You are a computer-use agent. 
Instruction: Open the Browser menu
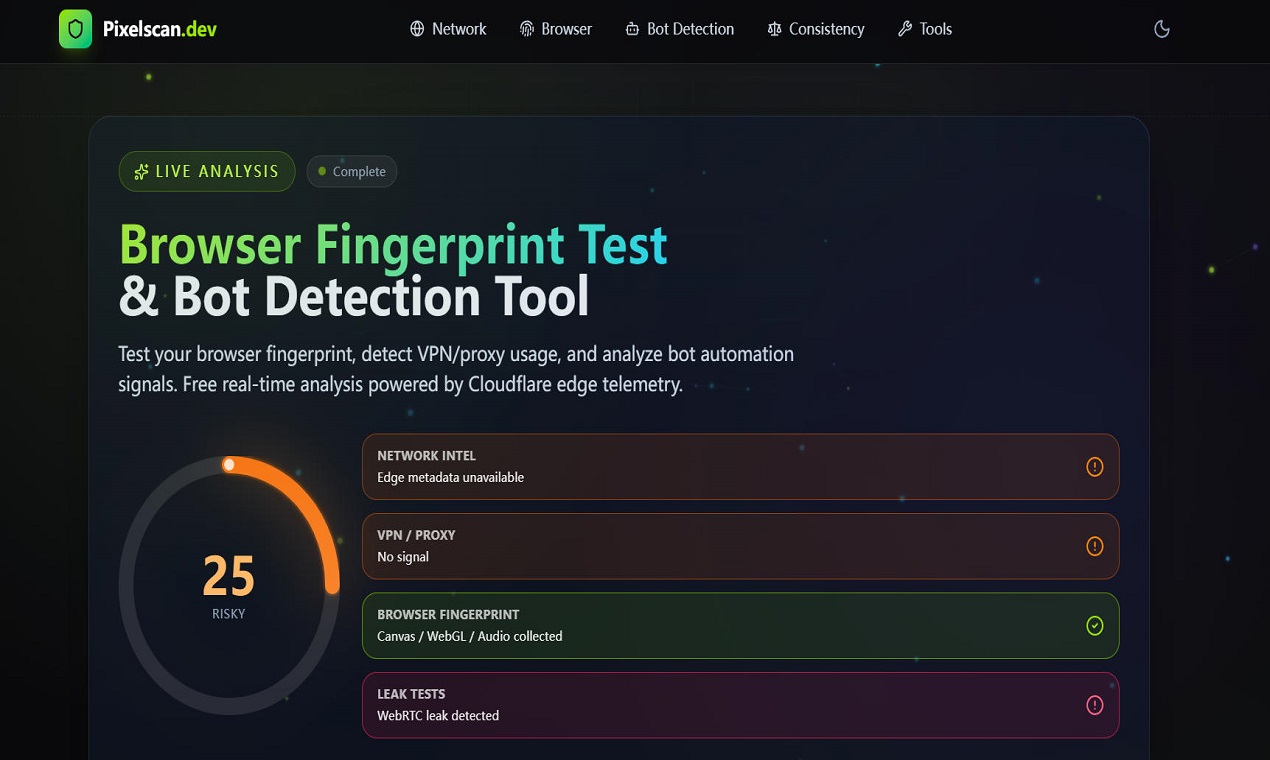coord(556,29)
